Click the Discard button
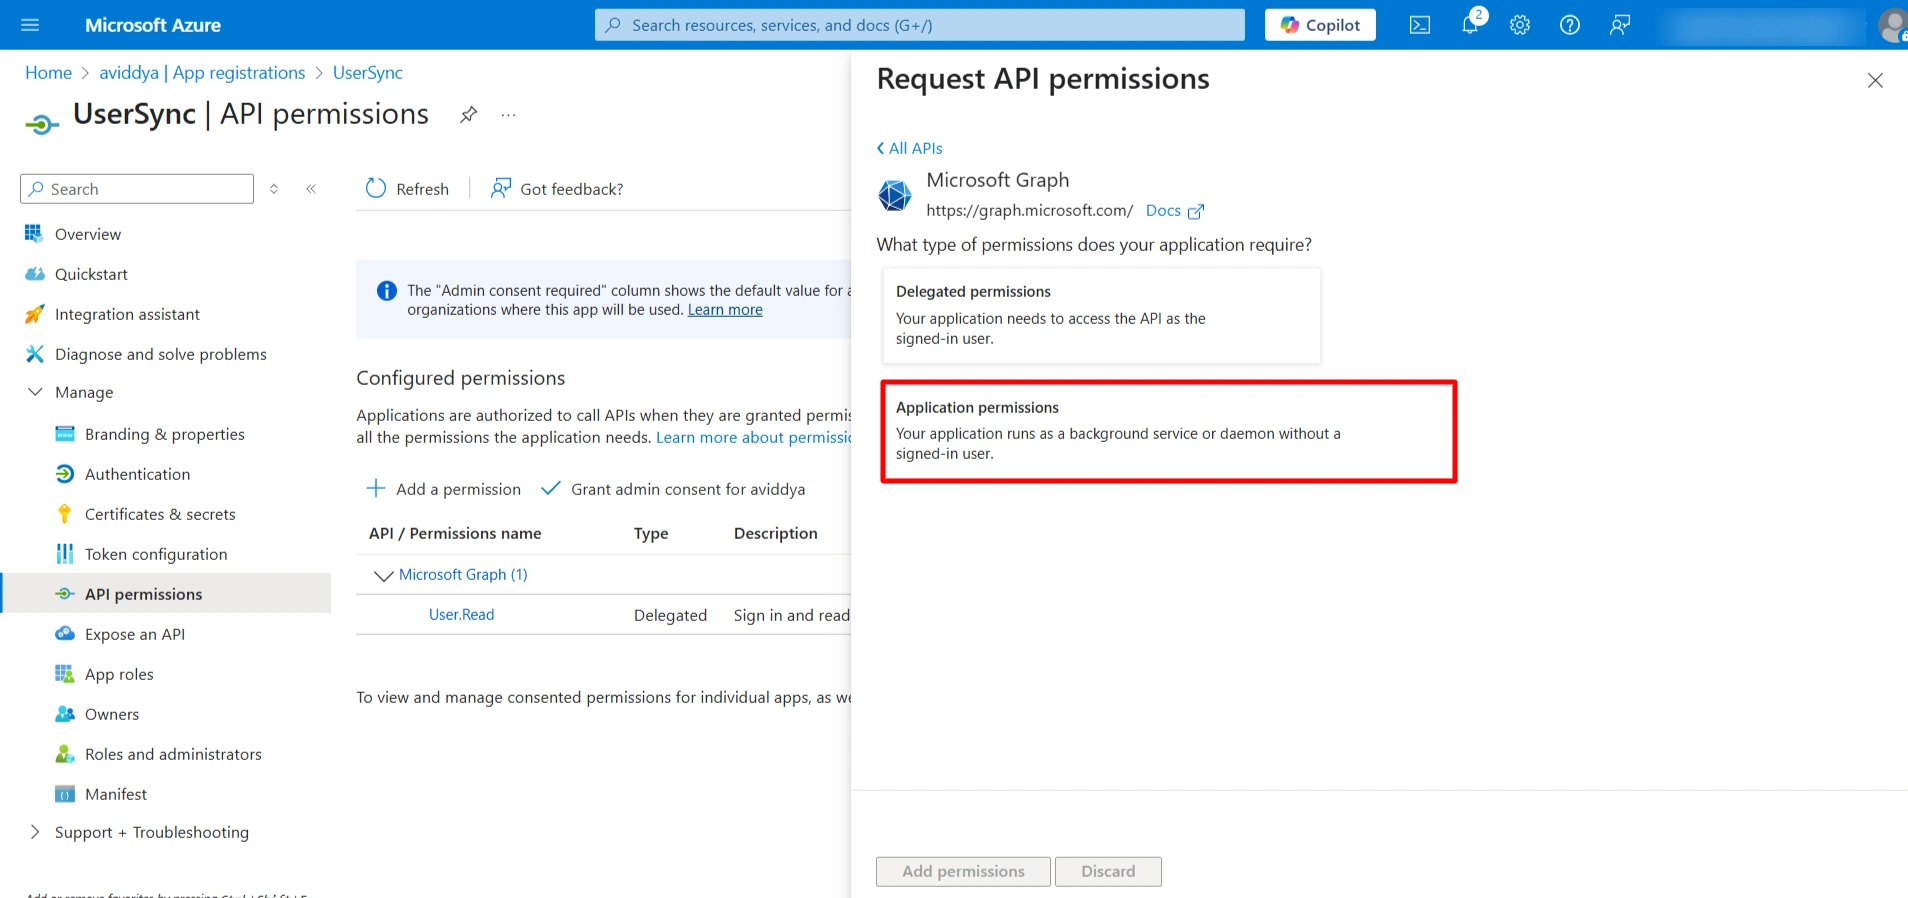This screenshot has width=1908, height=898. pos(1108,871)
